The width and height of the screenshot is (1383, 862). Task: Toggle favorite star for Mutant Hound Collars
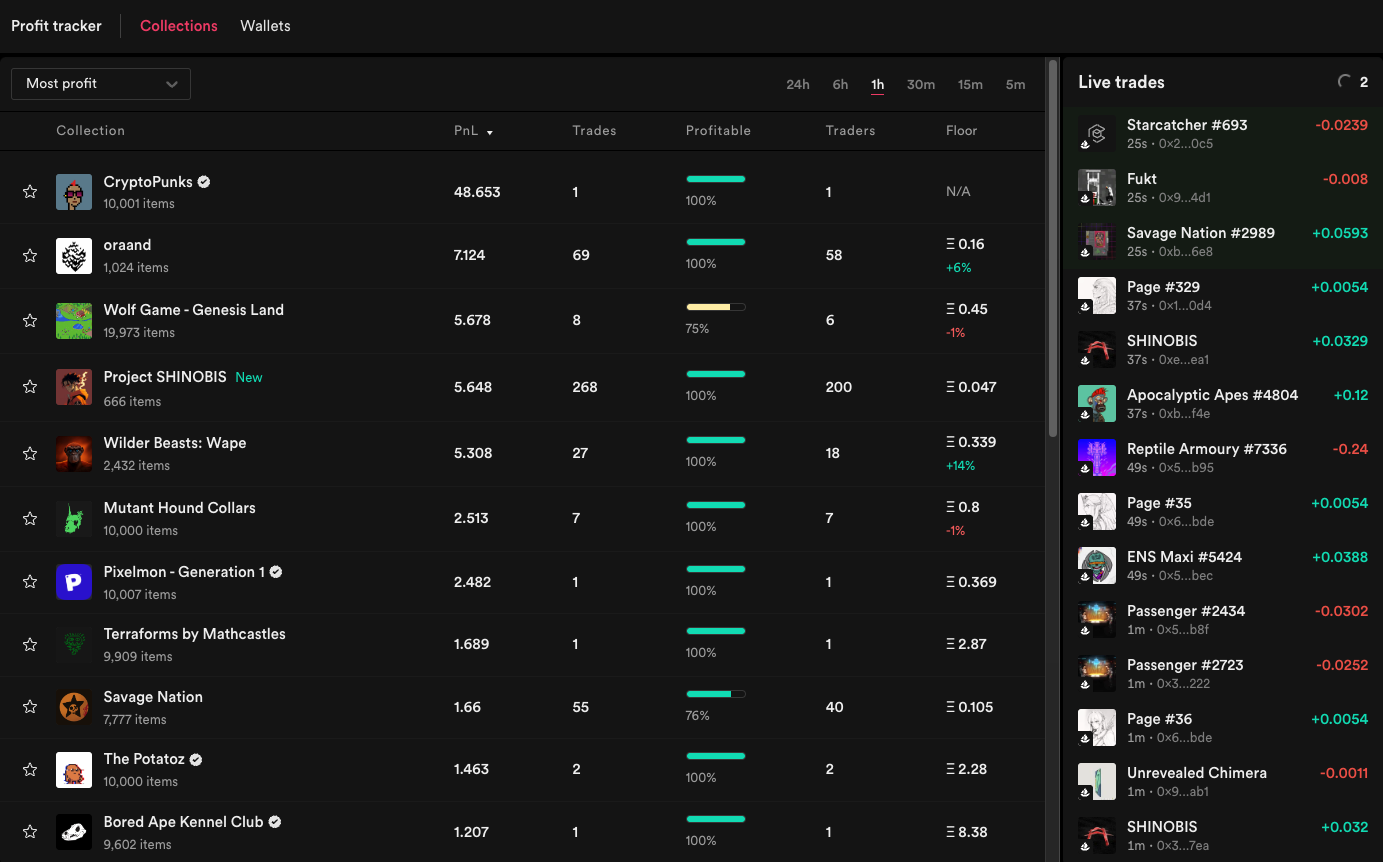click(30, 519)
